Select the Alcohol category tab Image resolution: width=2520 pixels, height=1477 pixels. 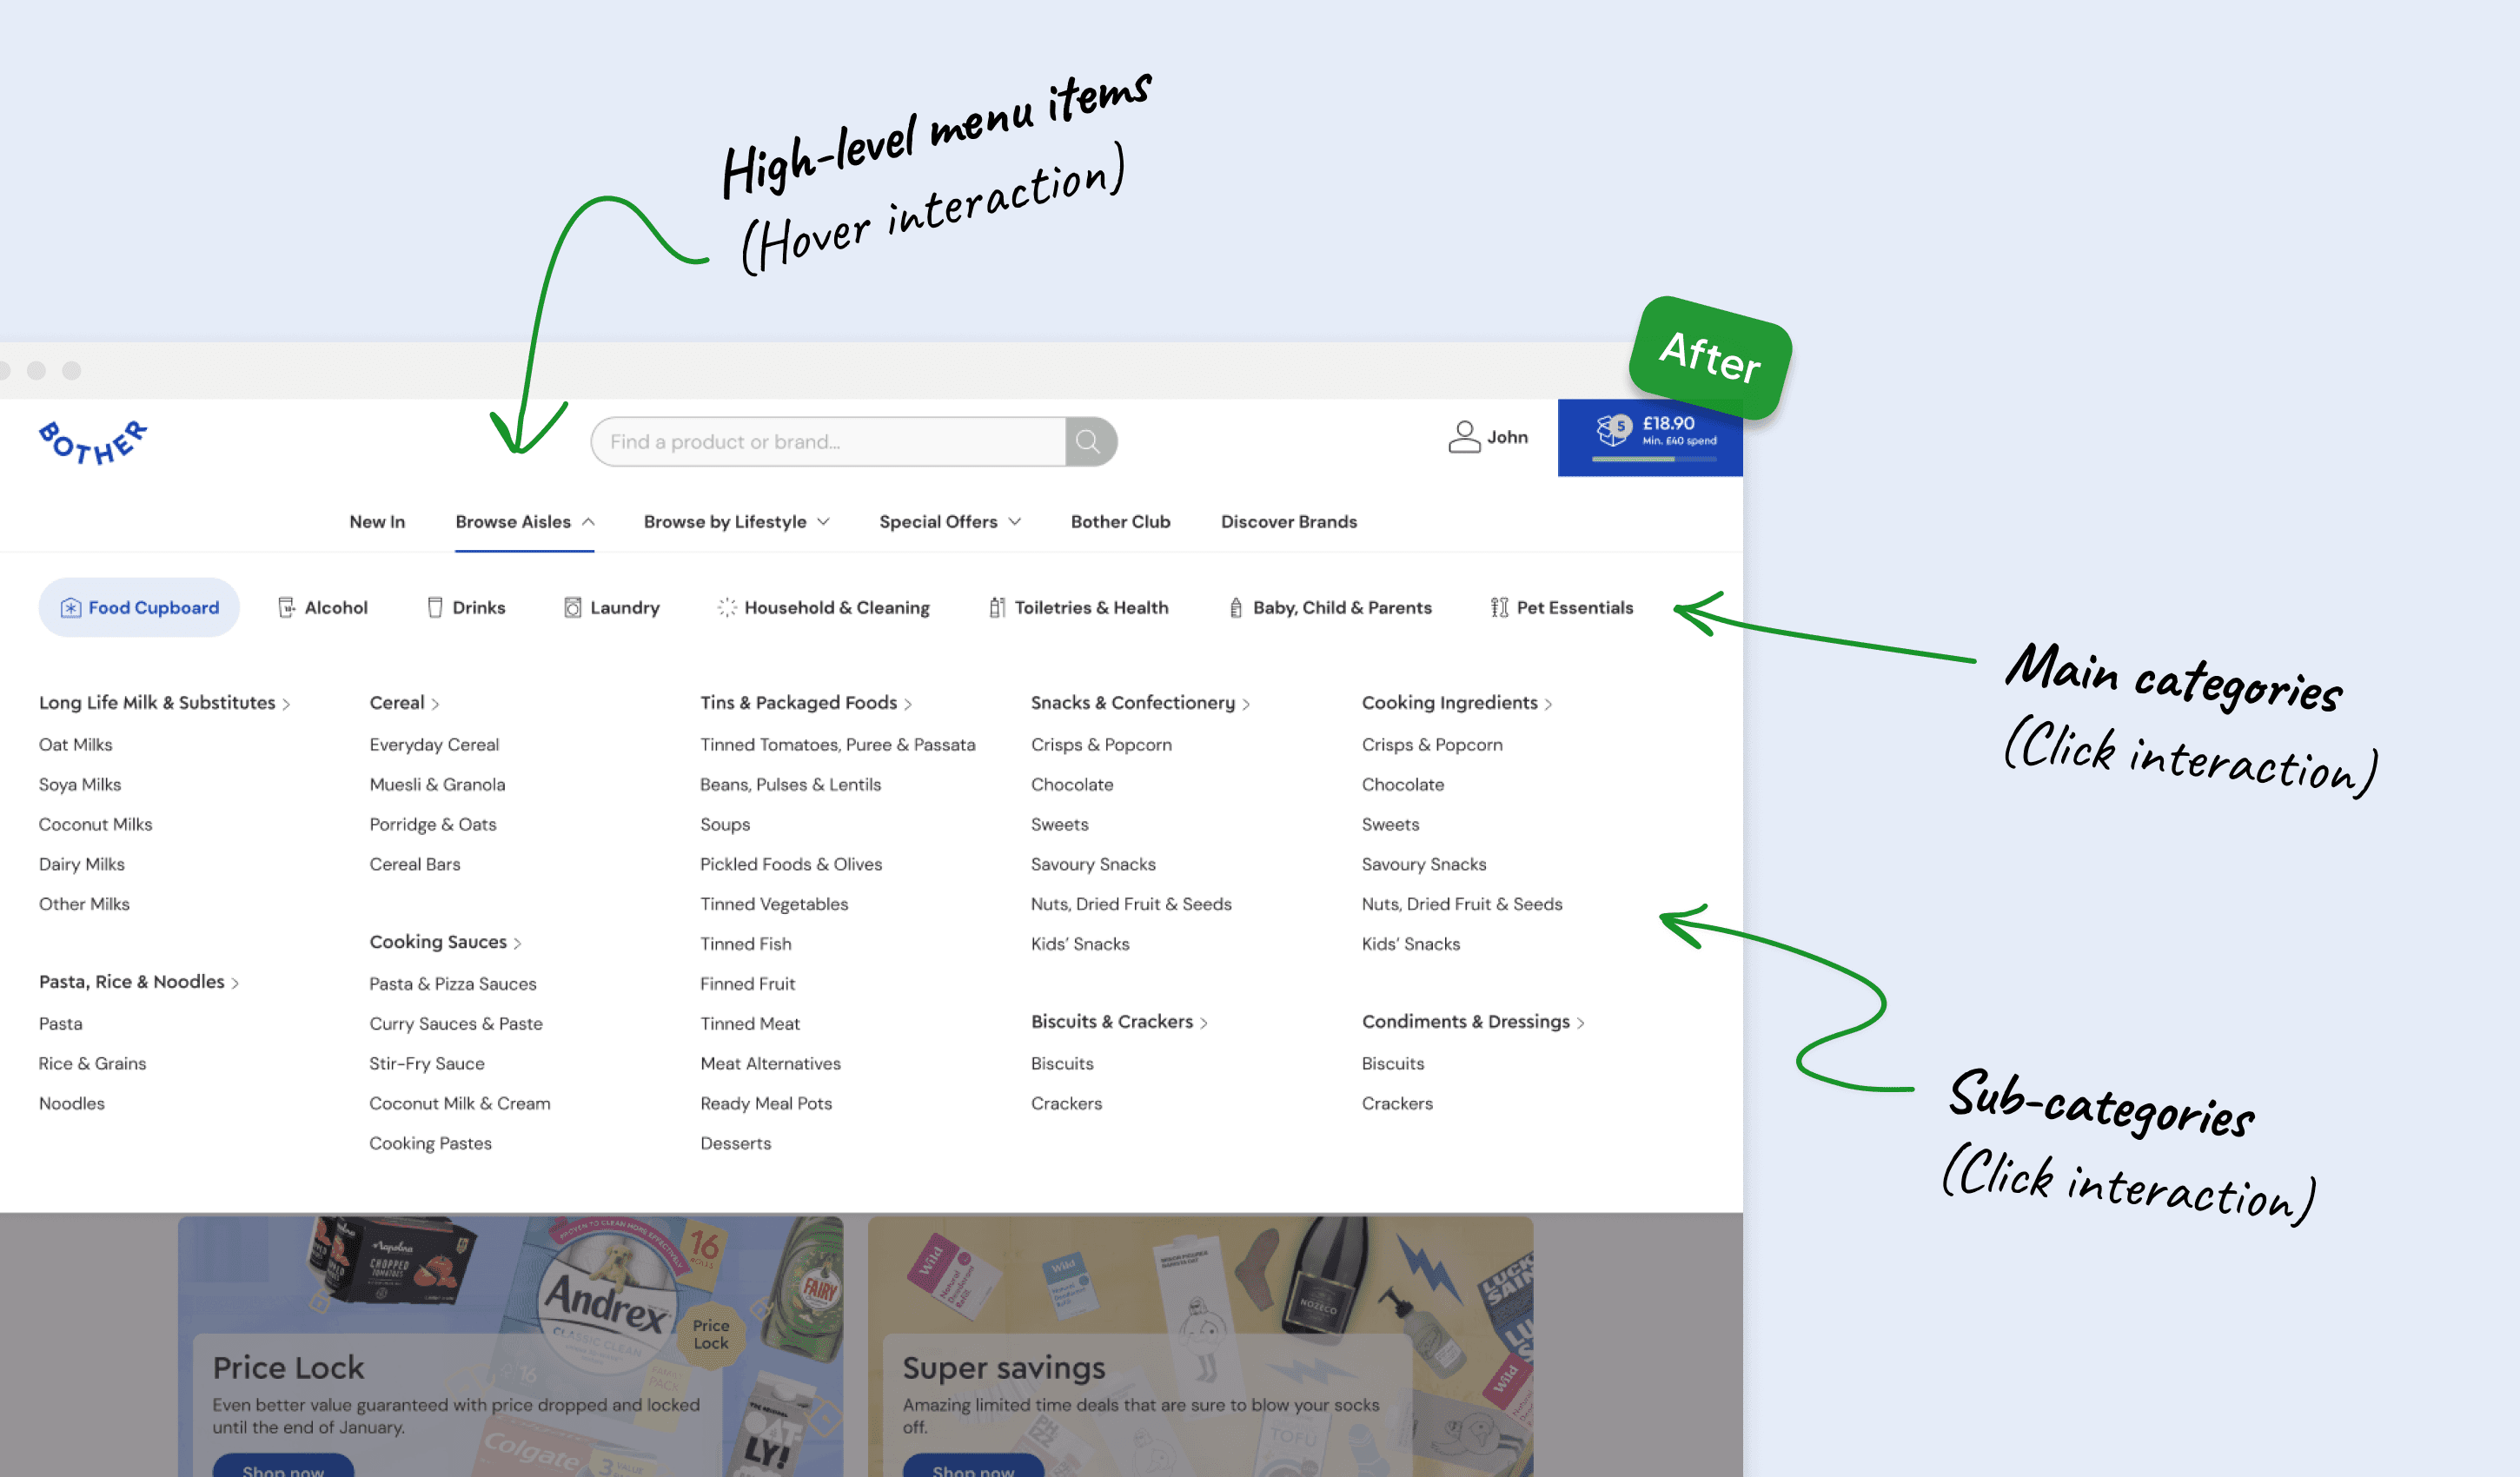click(323, 608)
